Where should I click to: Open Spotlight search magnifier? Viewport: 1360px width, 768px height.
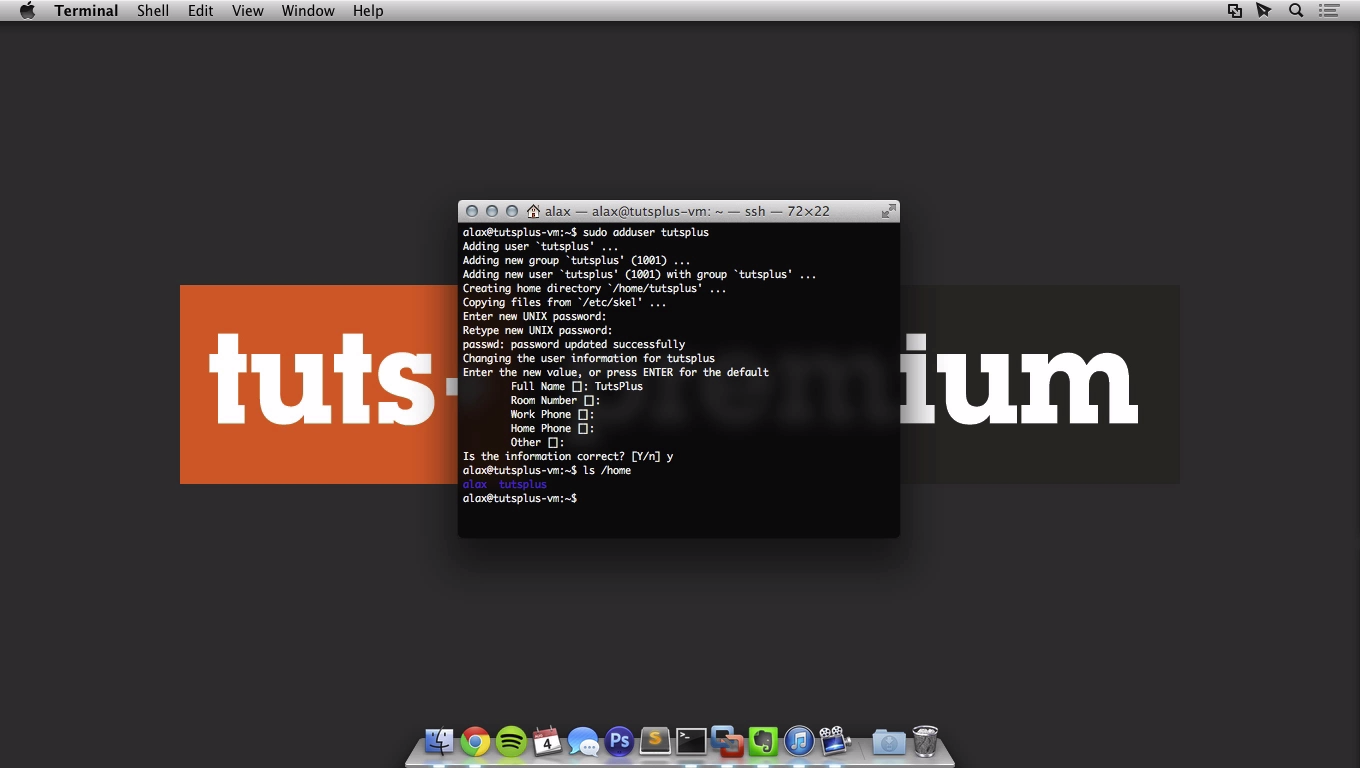(1296, 11)
